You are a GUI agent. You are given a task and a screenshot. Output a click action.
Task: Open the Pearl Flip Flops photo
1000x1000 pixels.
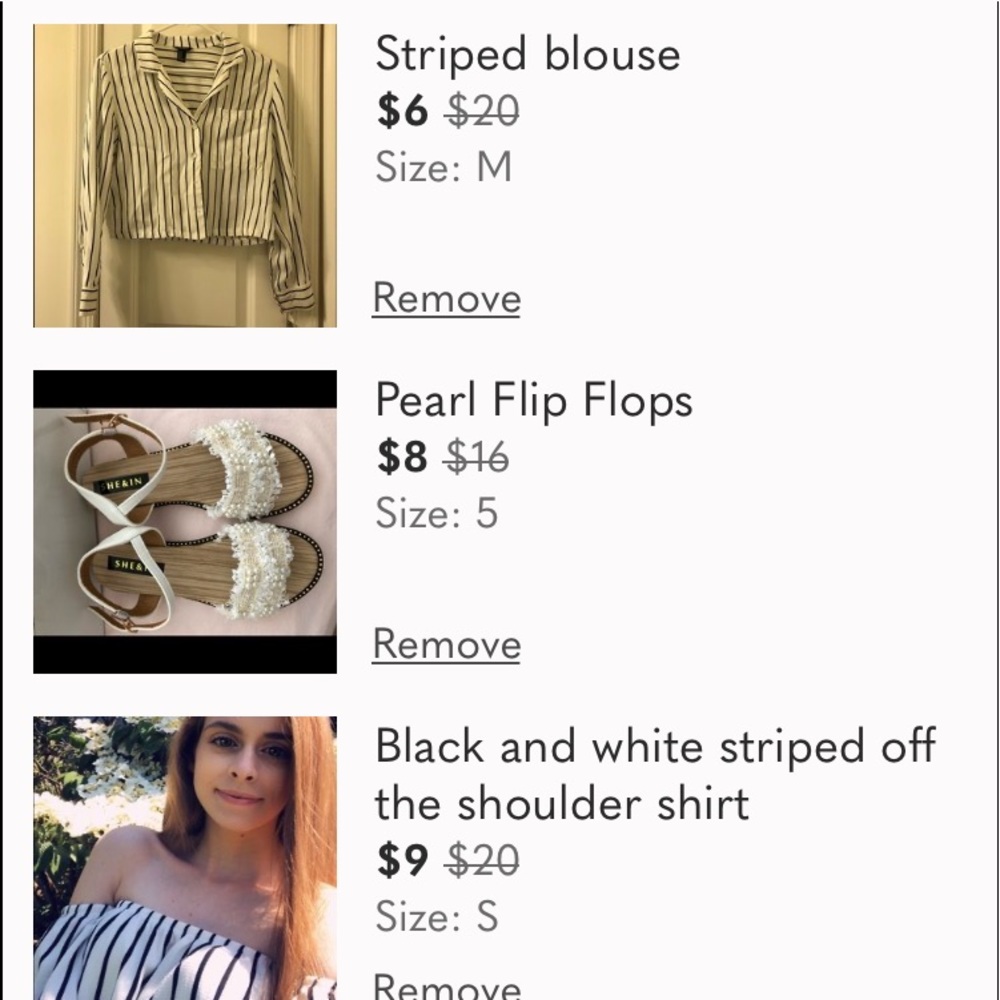pyautogui.click(x=185, y=521)
